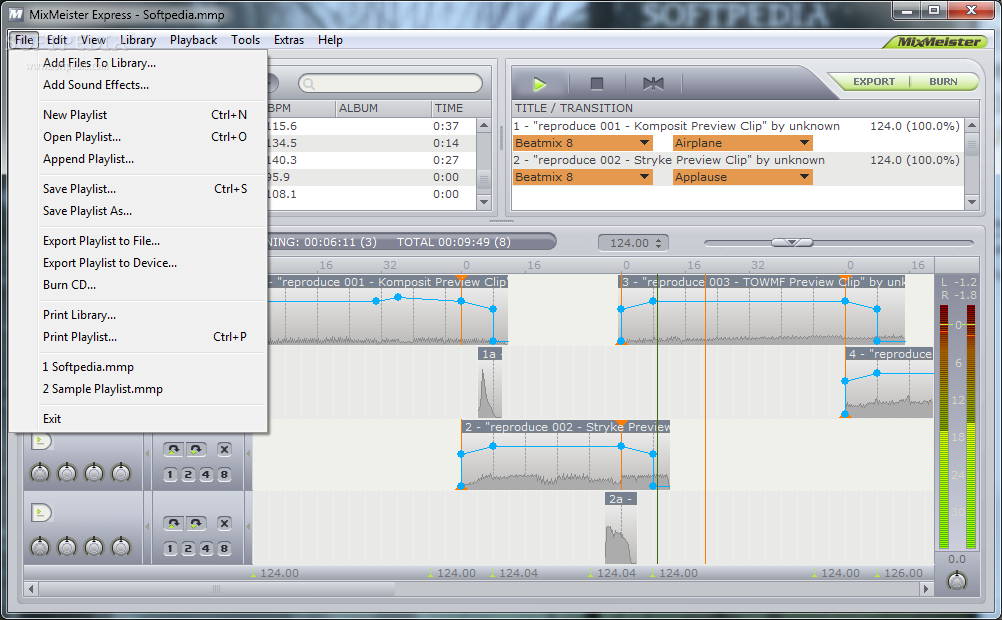The width and height of the screenshot is (1002, 620).
Task: Select beat length 8 on the 2a track
Action: tap(224, 548)
